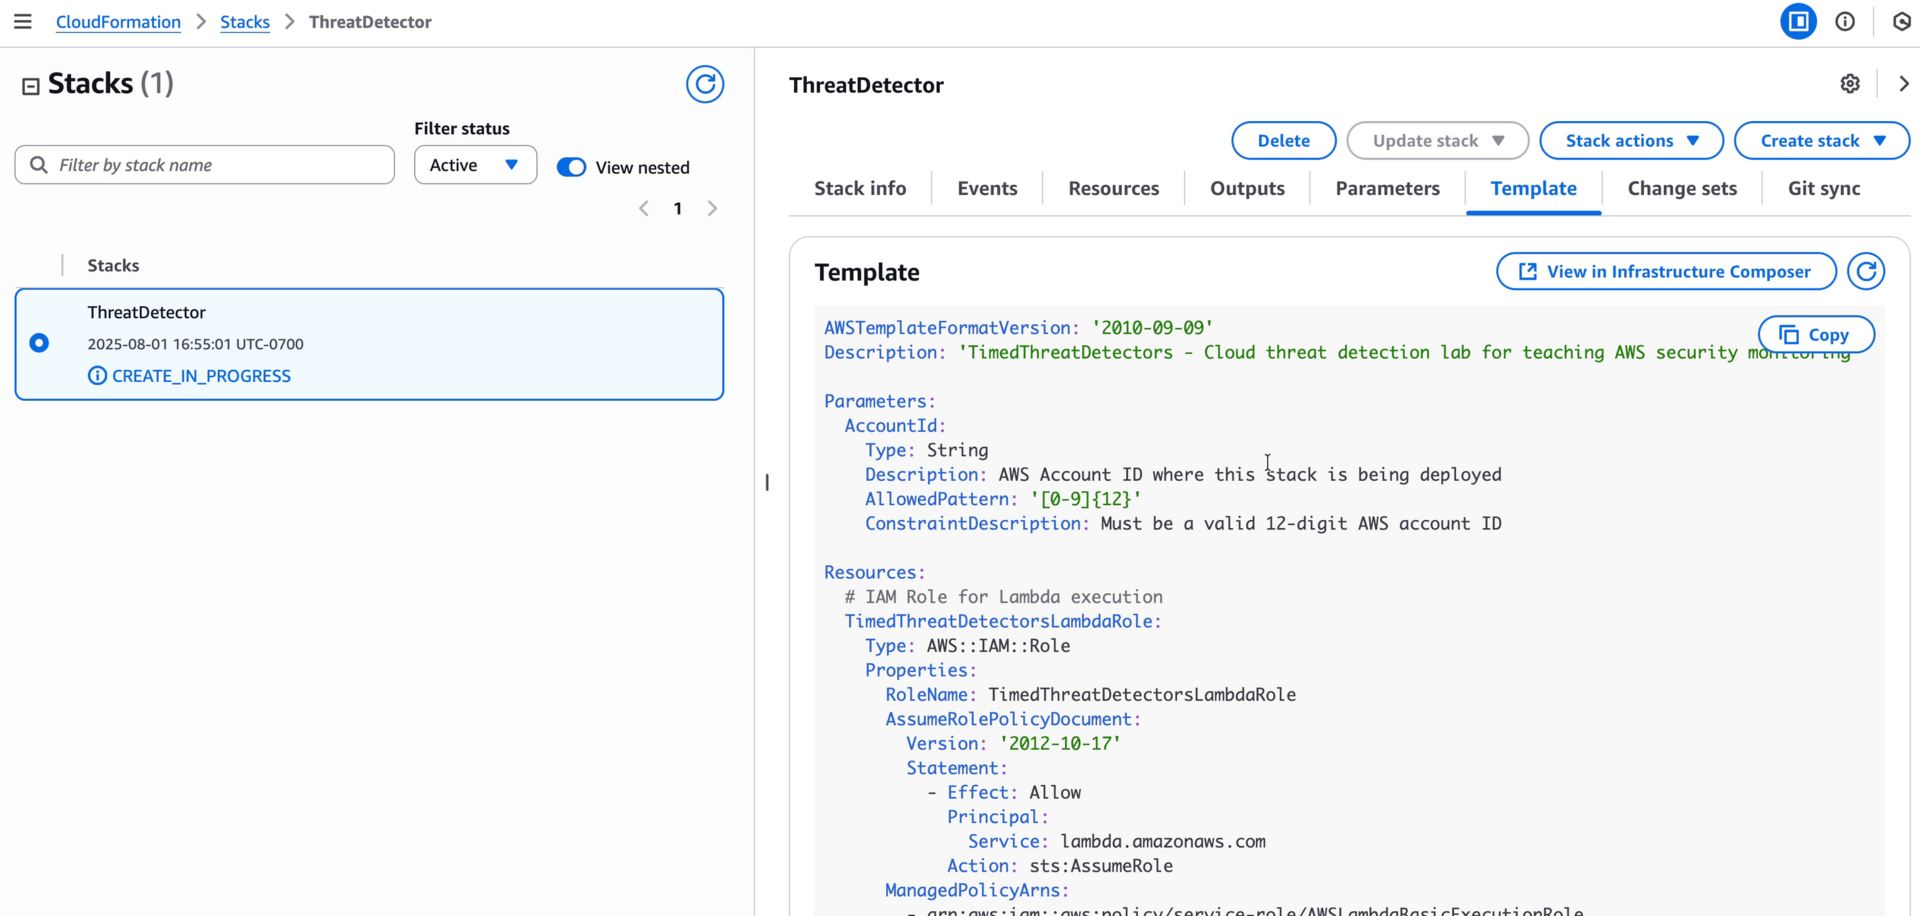Open the ThreatDetector settings gear
The width and height of the screenshot is (1920, 916).
(1850, 84)
